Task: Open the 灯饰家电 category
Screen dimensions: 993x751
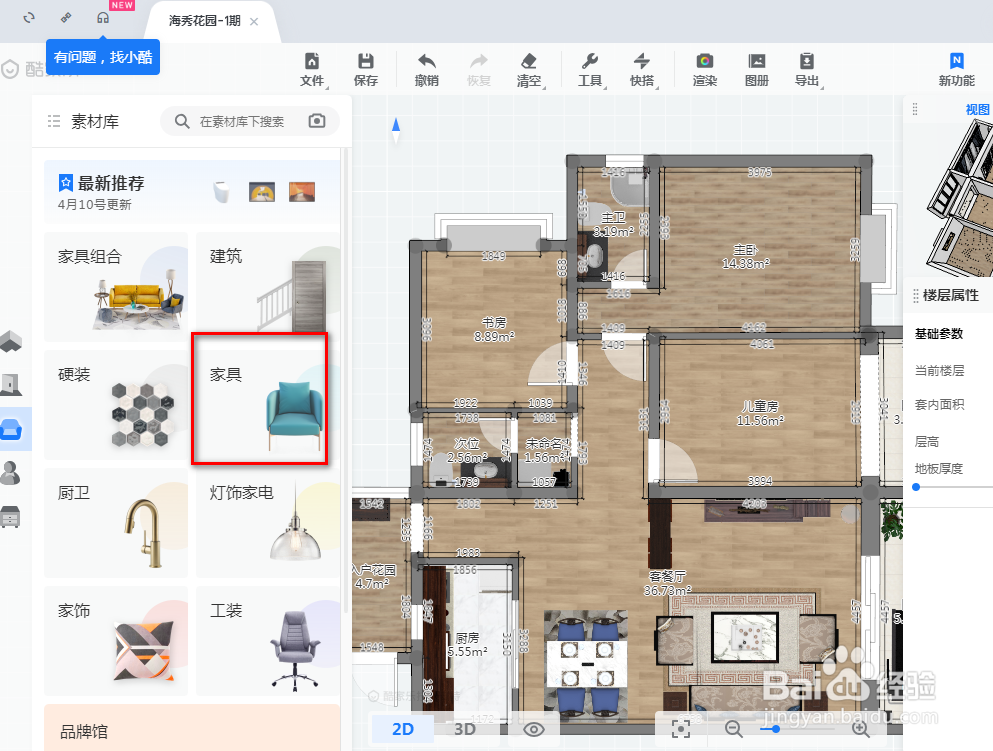Action: pos(268,523)
